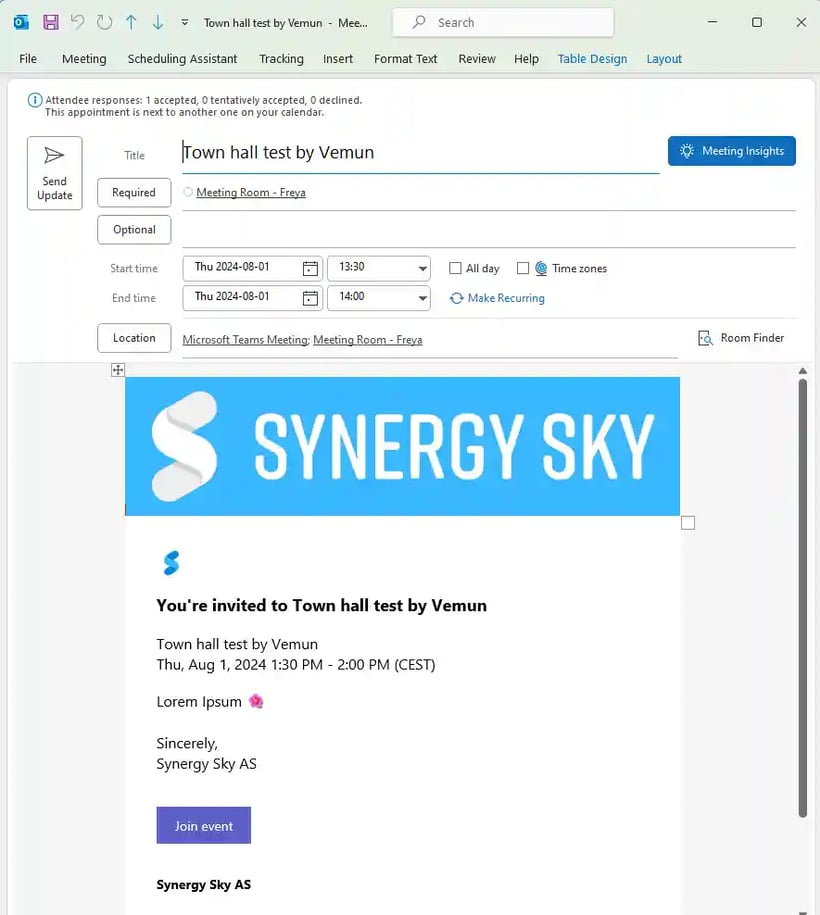
Task: Go to previous item with up arrow
Action: (131, 23)
